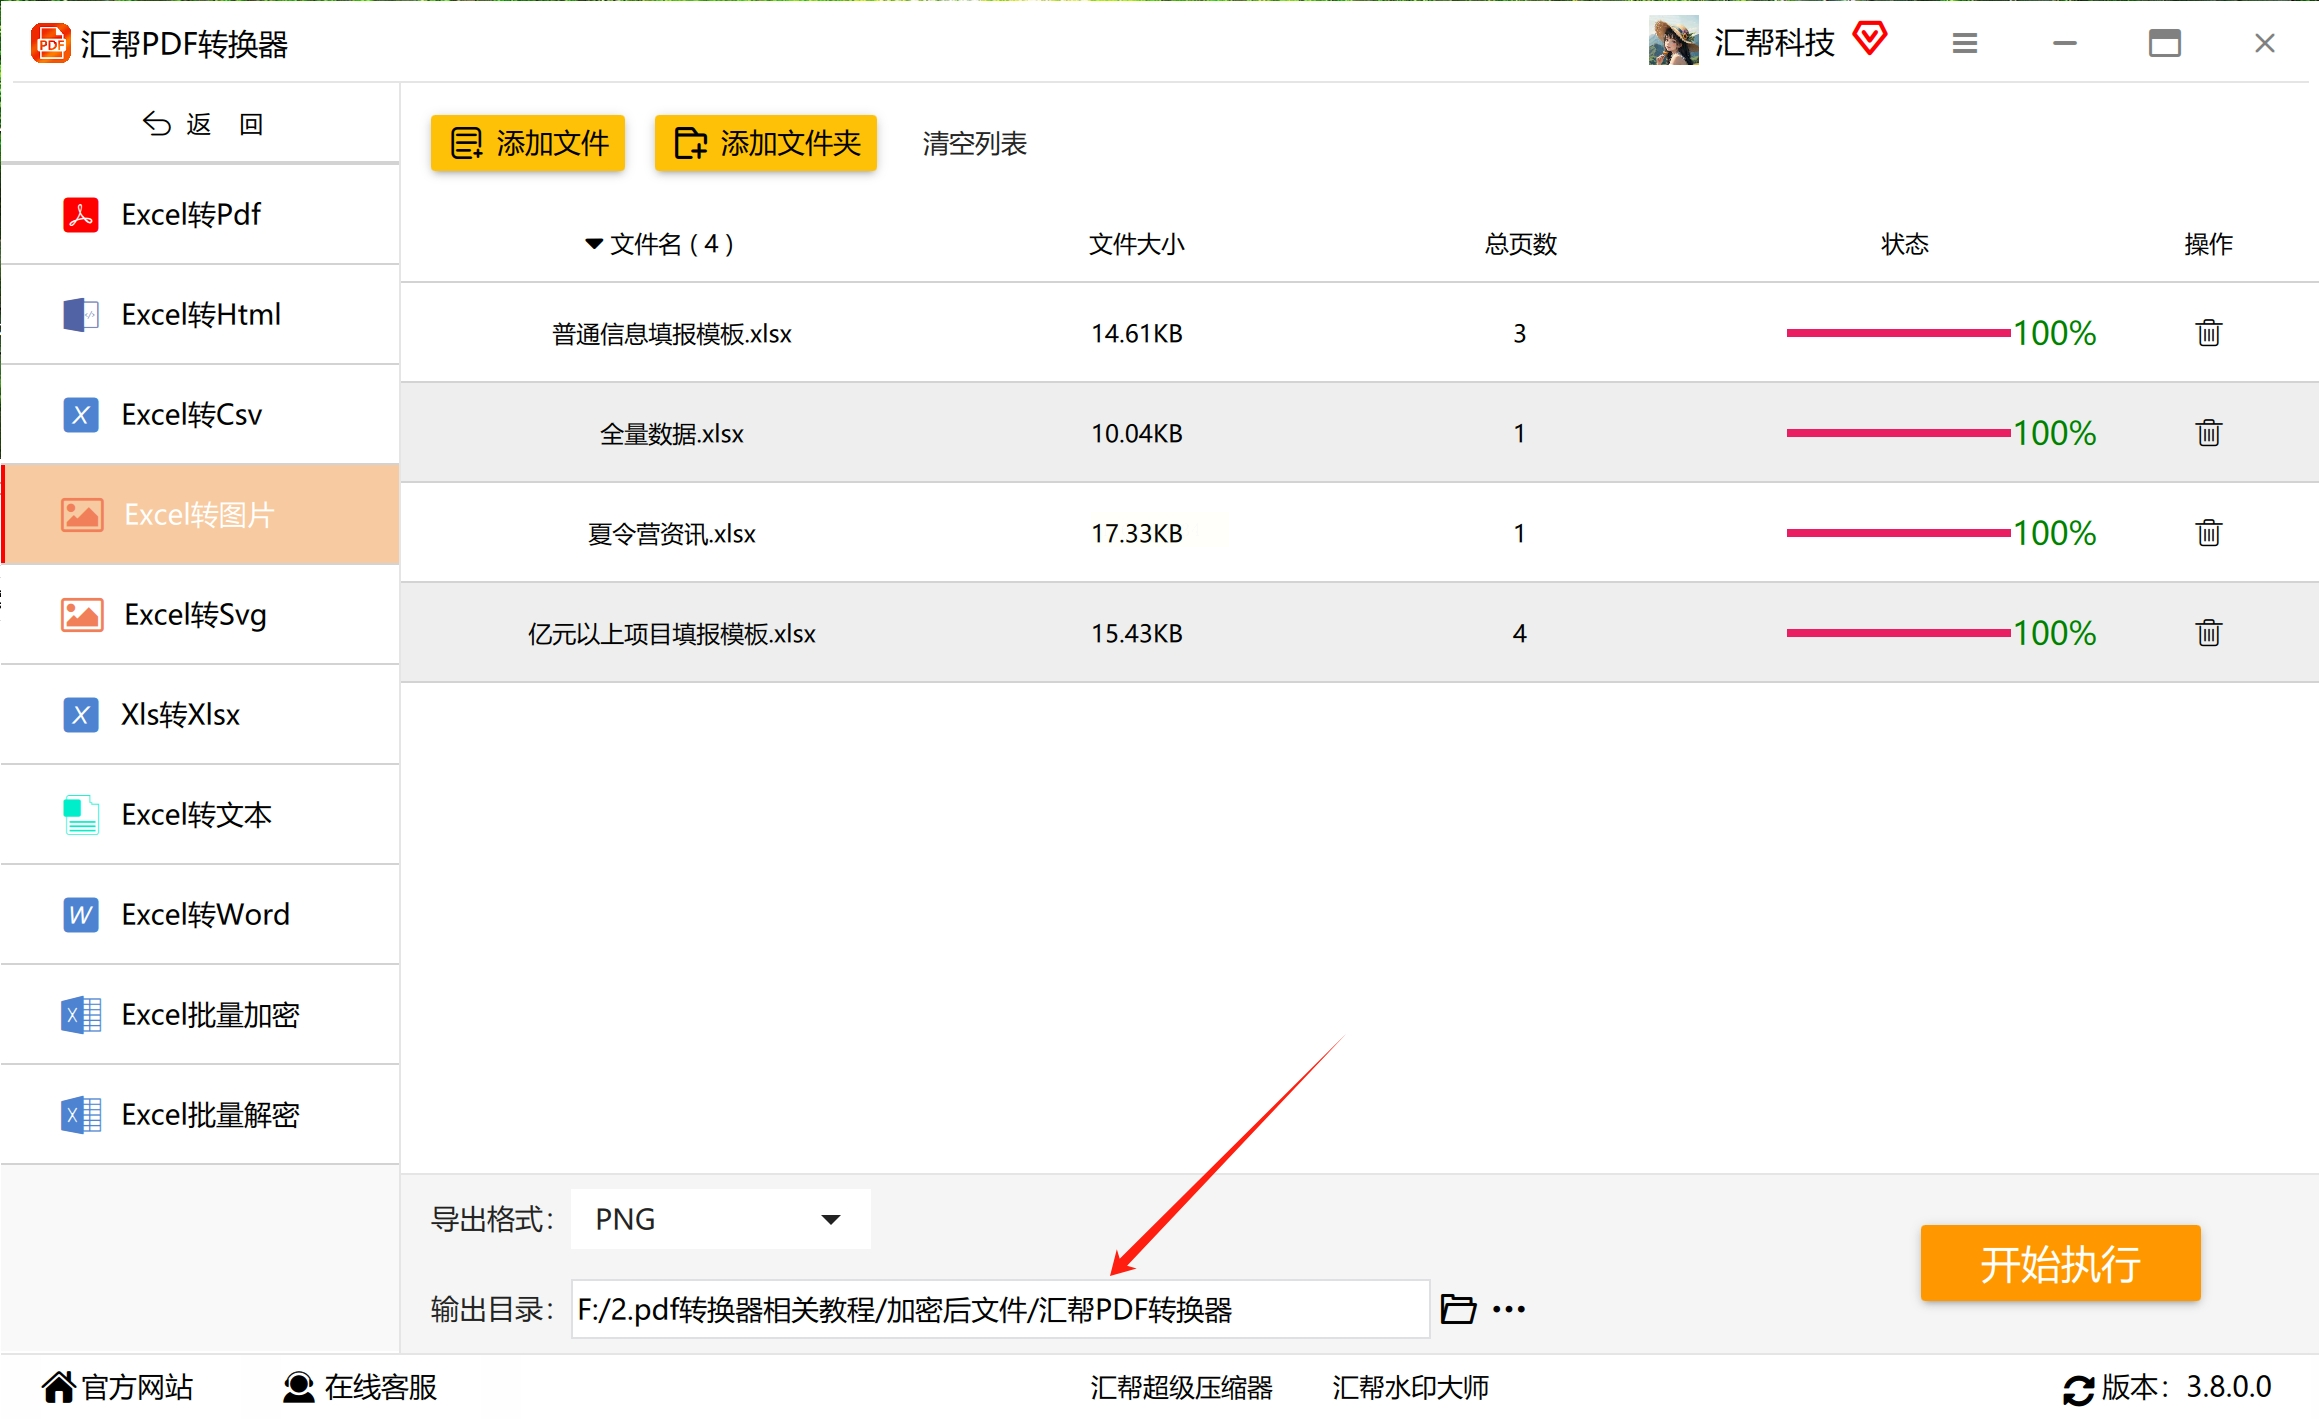Remove 夏令营资讯.xlsx using trash icon
The width and height of the screenshot is (2319, 1419).
2208,533
